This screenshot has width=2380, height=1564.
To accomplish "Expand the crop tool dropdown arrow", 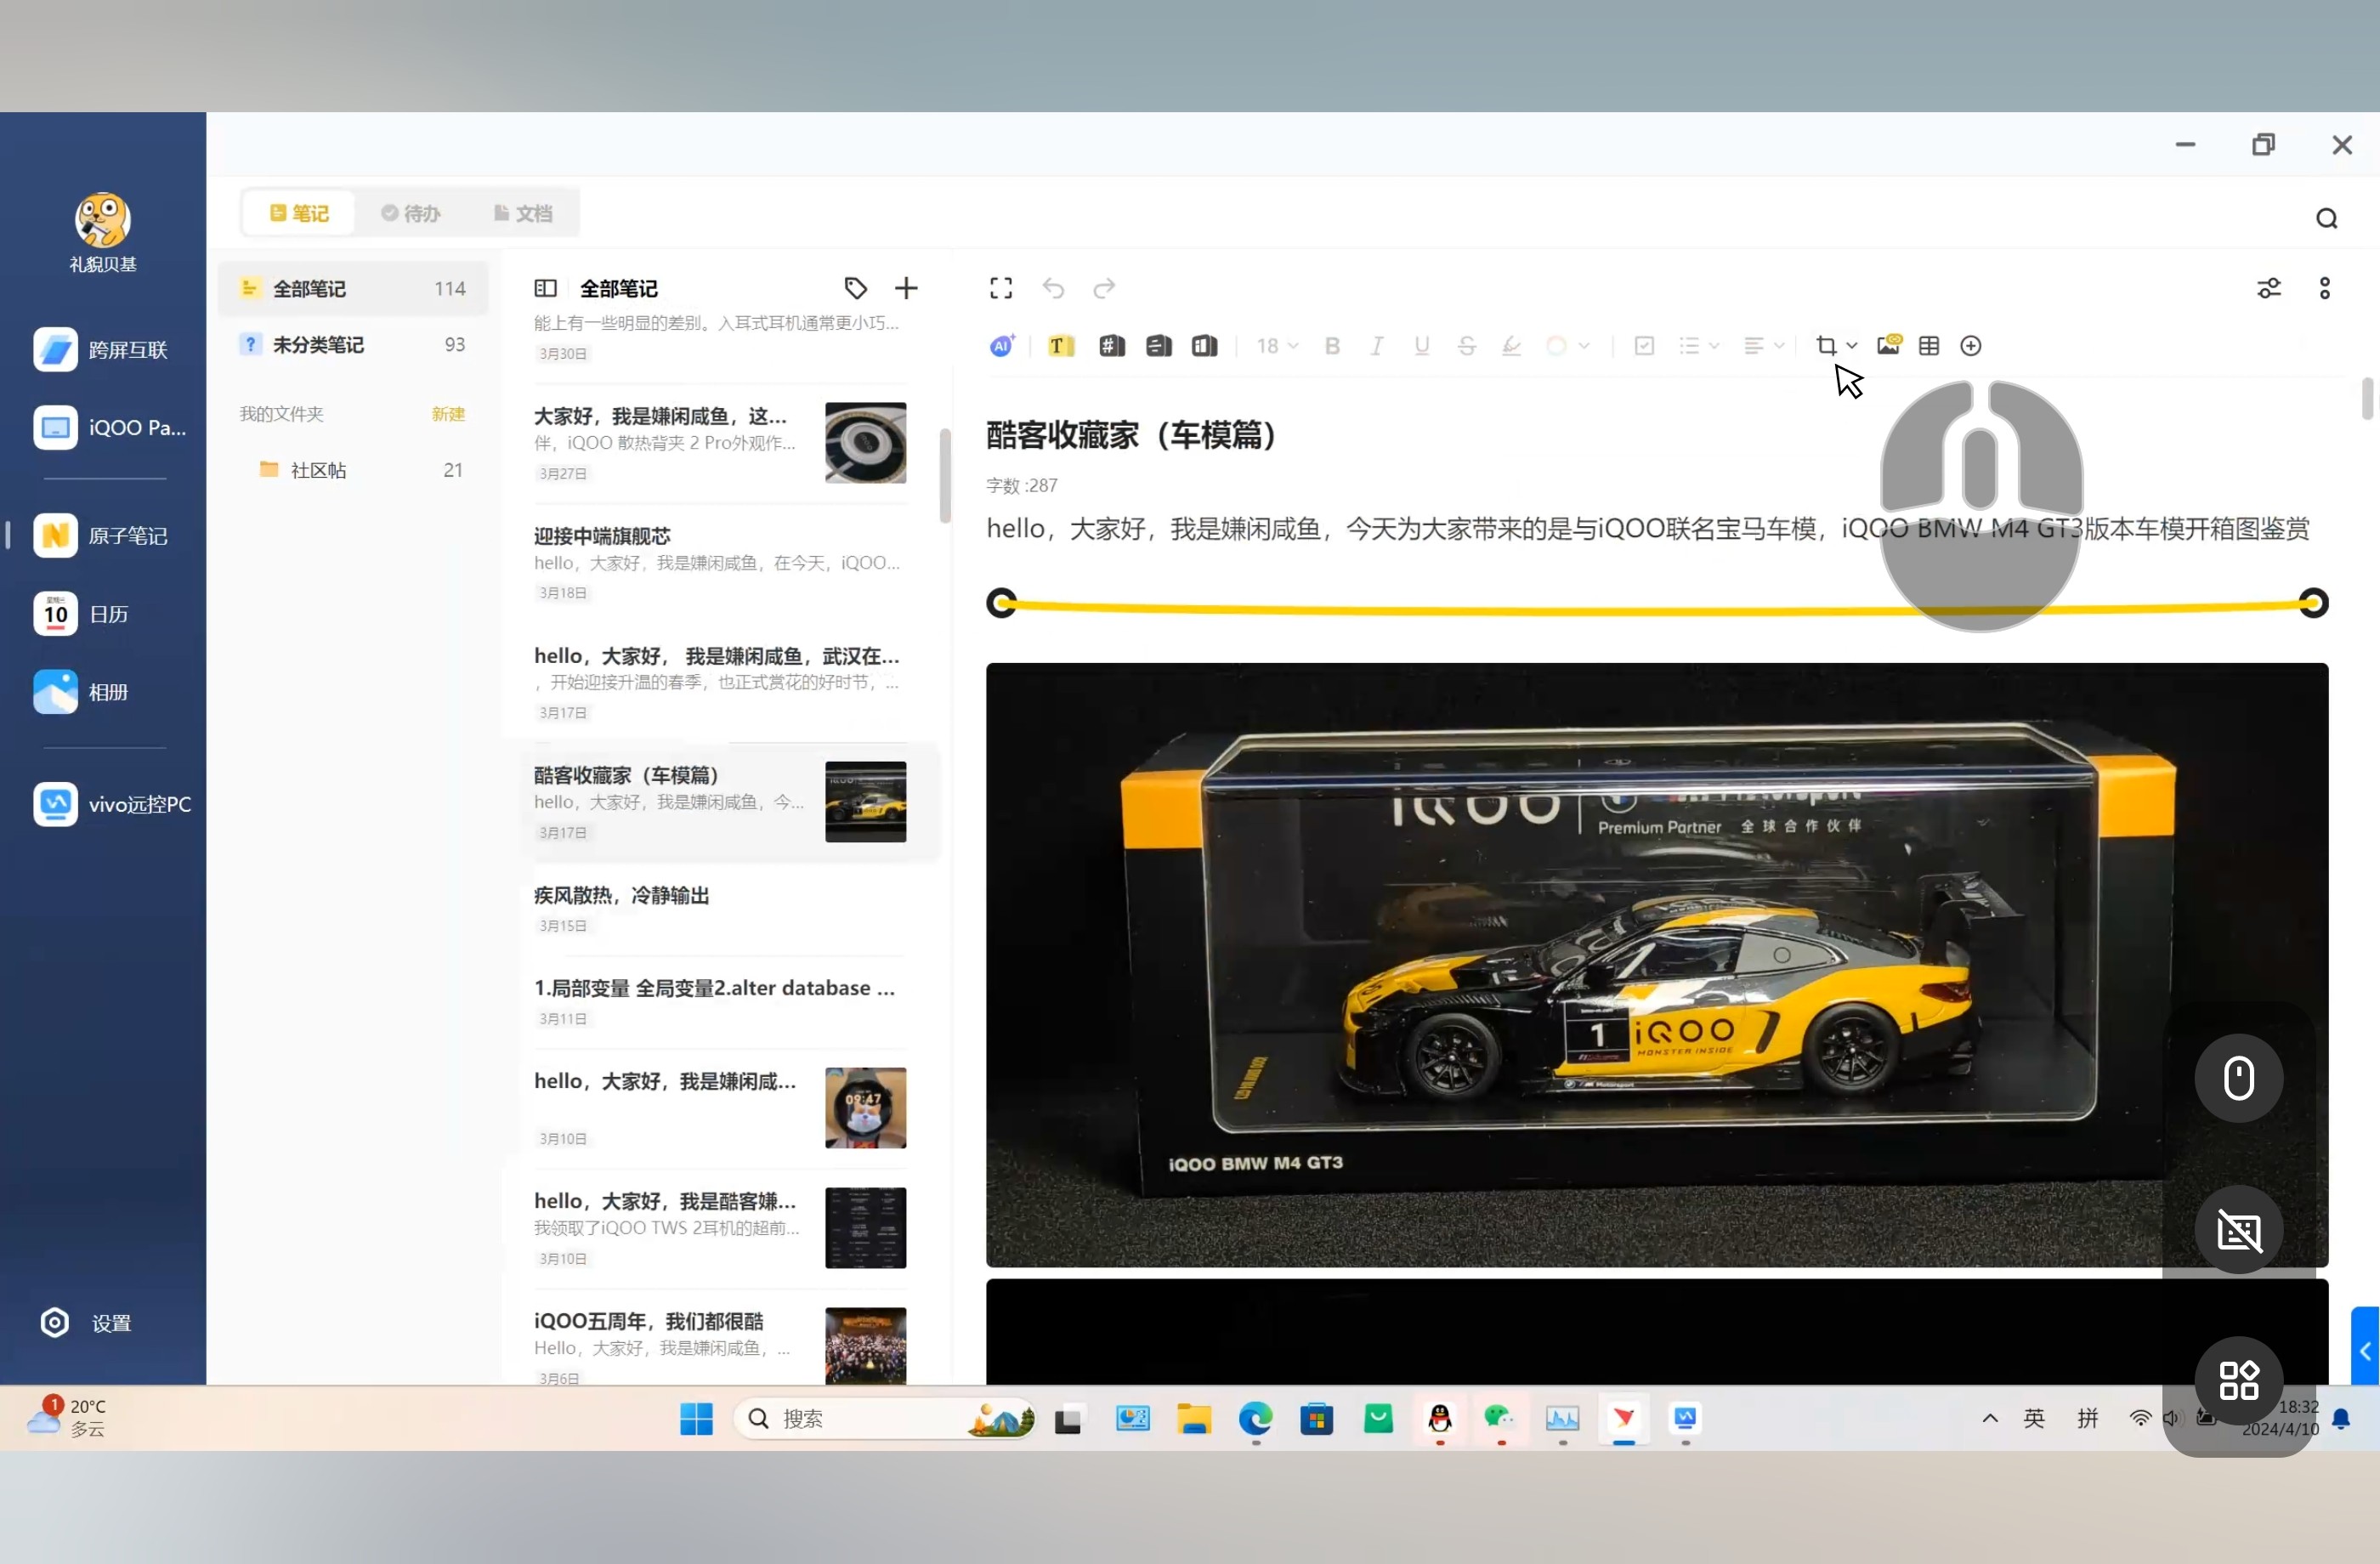I will click(1852, 346).
